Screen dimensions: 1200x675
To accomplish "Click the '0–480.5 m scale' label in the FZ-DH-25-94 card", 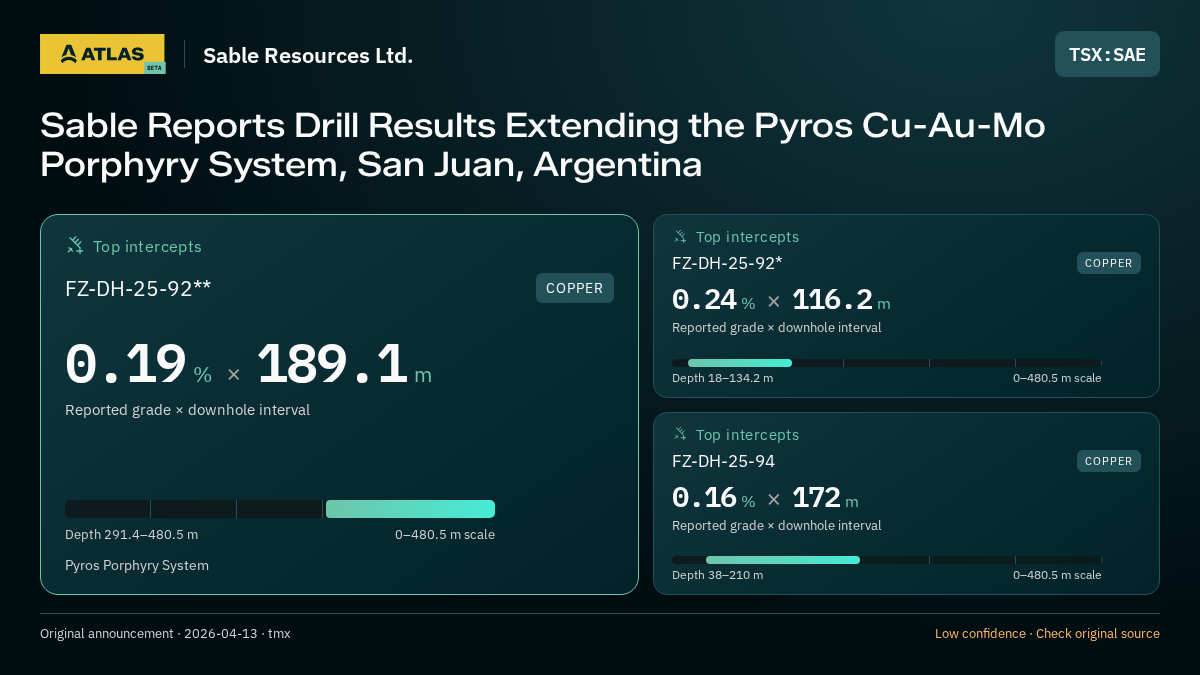I will point(1057,575).
